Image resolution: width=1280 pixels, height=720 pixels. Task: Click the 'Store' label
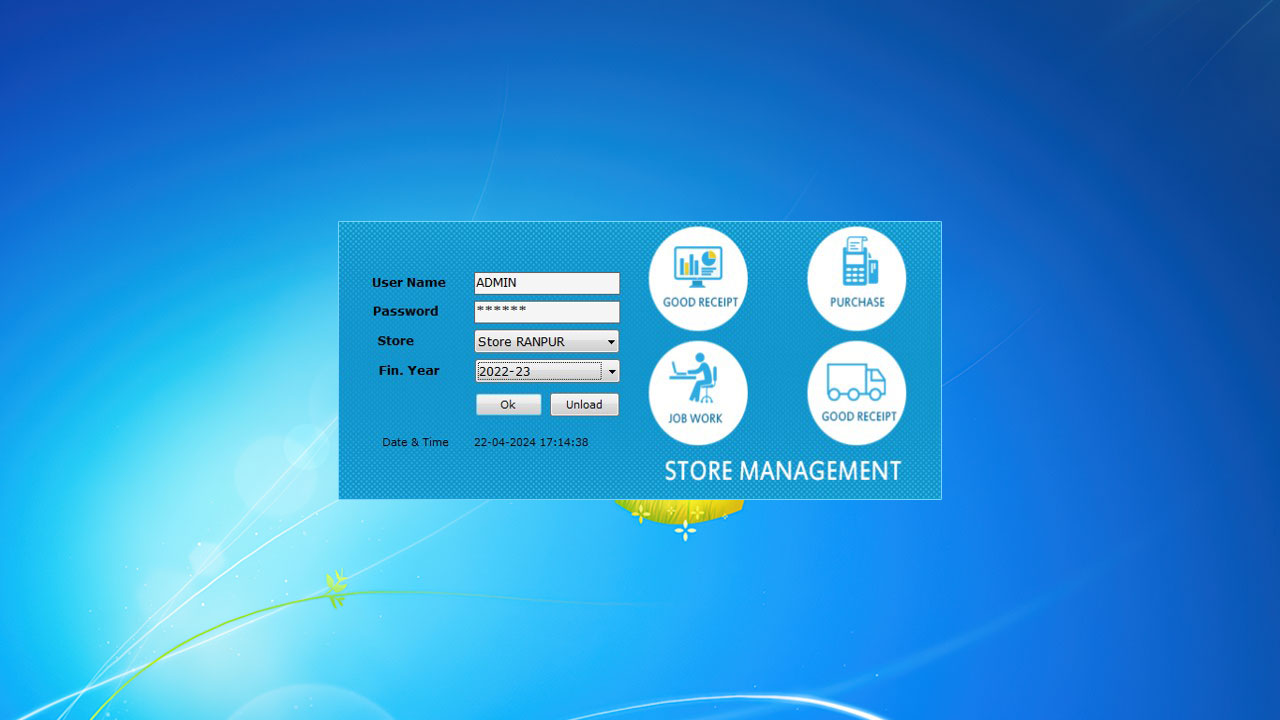[395, 341]
